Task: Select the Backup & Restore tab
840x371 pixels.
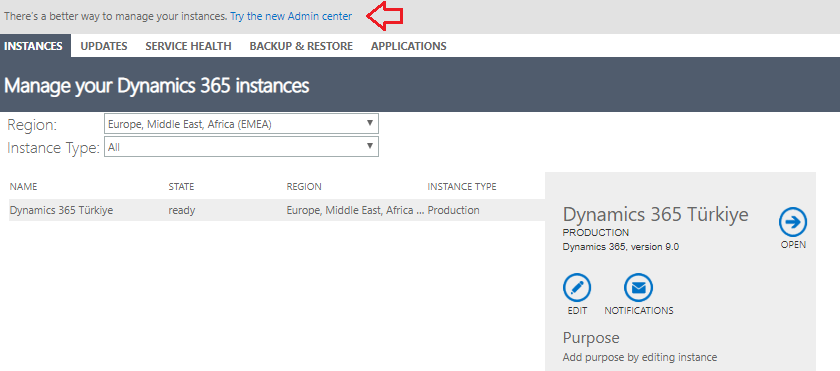Action: [x=301, y=46]
